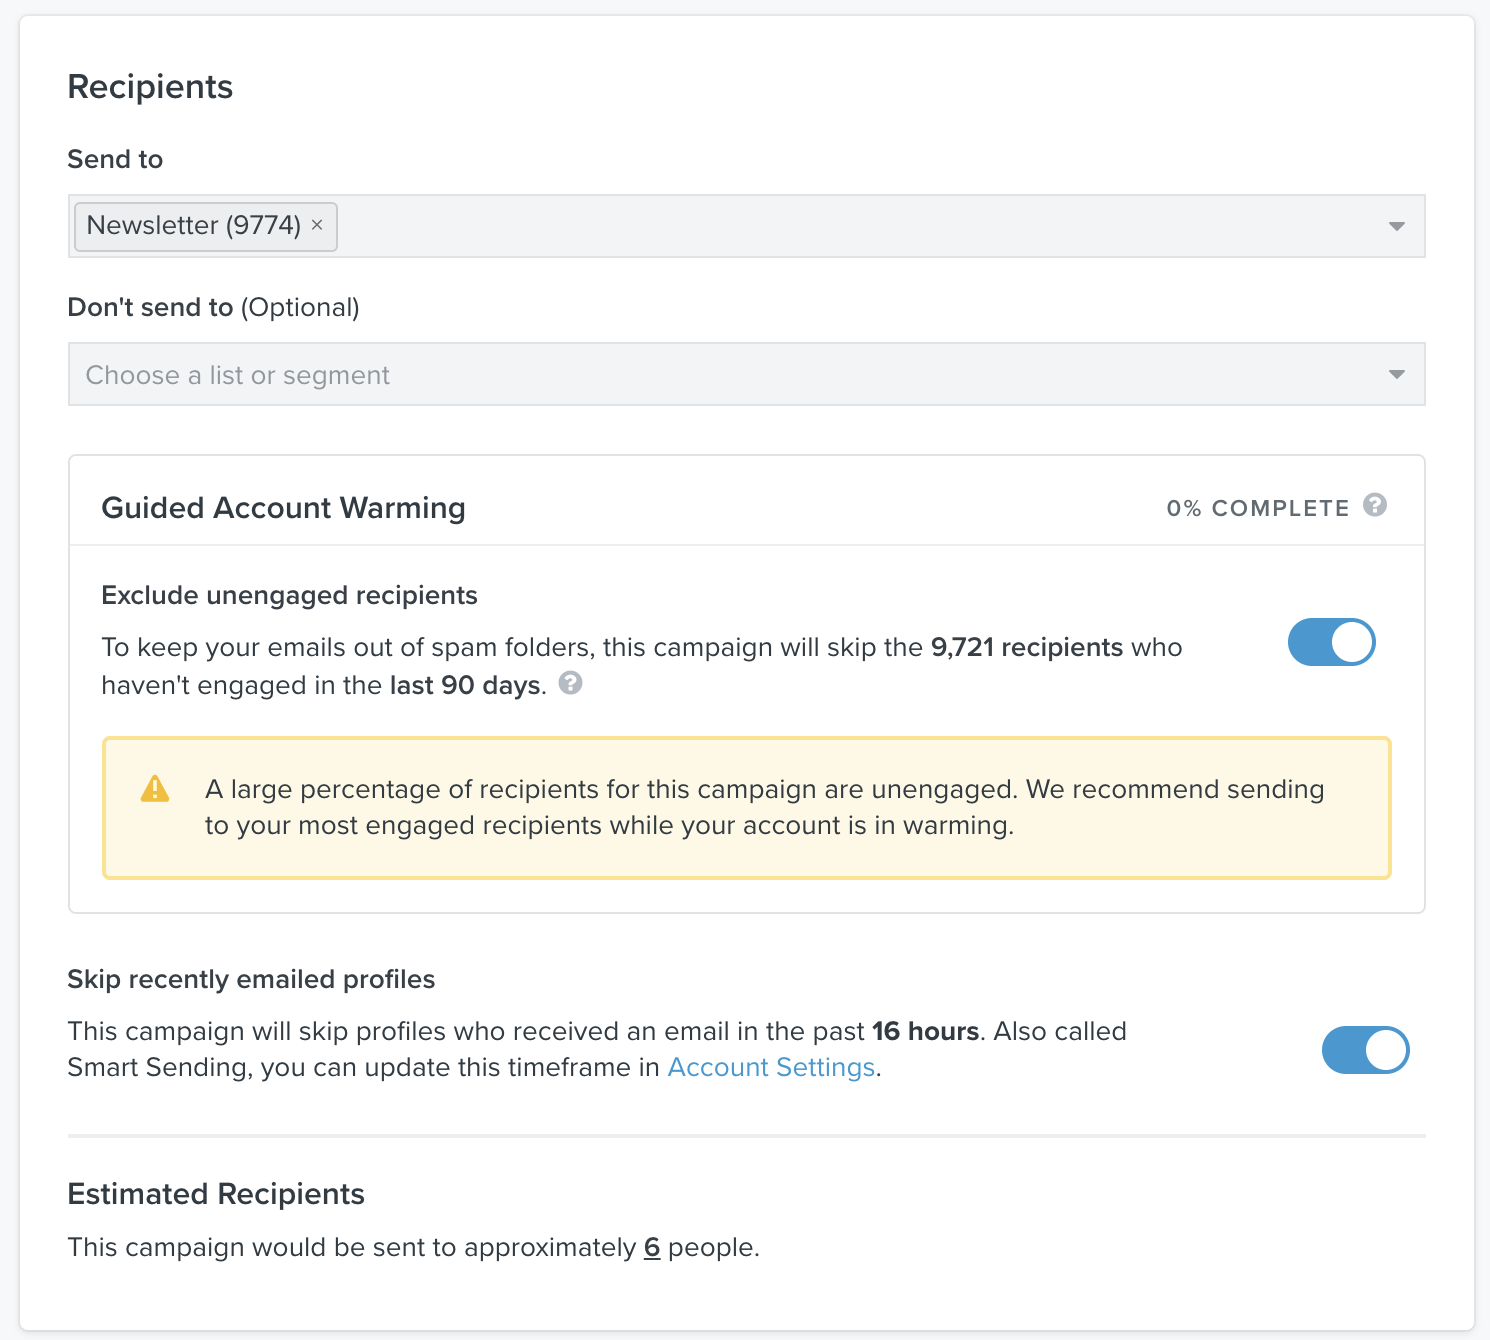Click empty area of Send to field
1490x1340 pixels.
(850, 226)
